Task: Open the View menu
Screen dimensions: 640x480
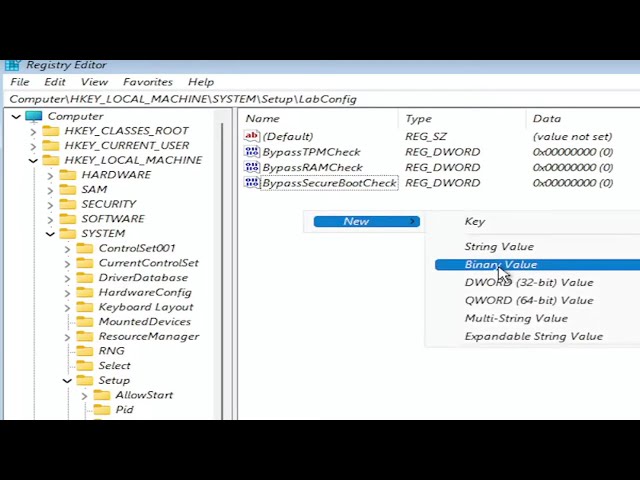Action: (94, 82)
